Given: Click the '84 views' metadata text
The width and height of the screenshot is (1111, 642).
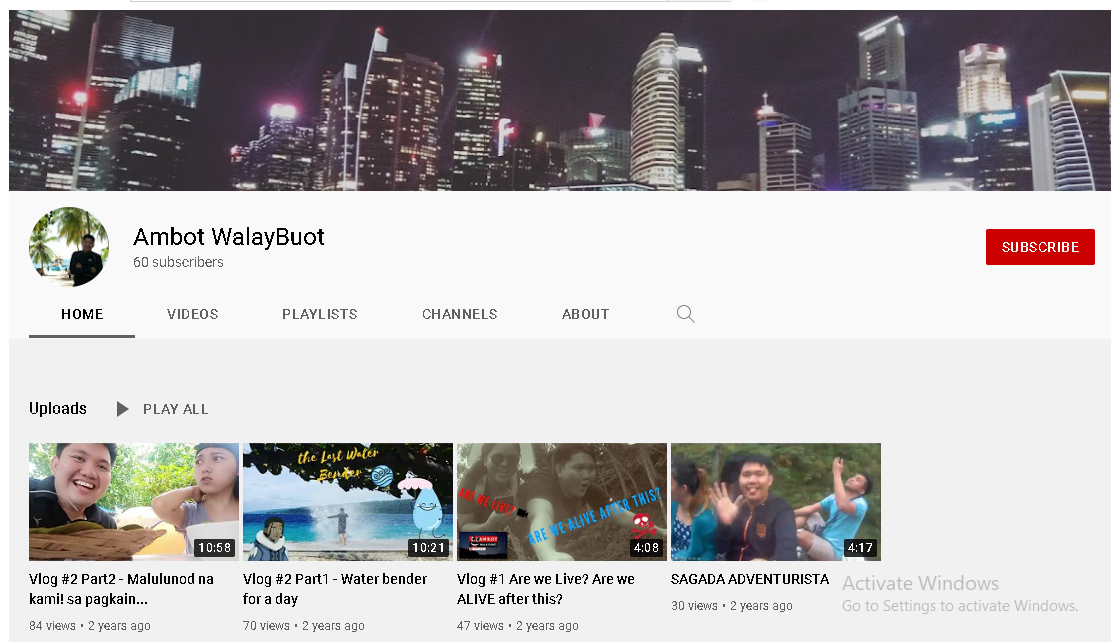Looking at the screenshot, I should pos(52,626).
